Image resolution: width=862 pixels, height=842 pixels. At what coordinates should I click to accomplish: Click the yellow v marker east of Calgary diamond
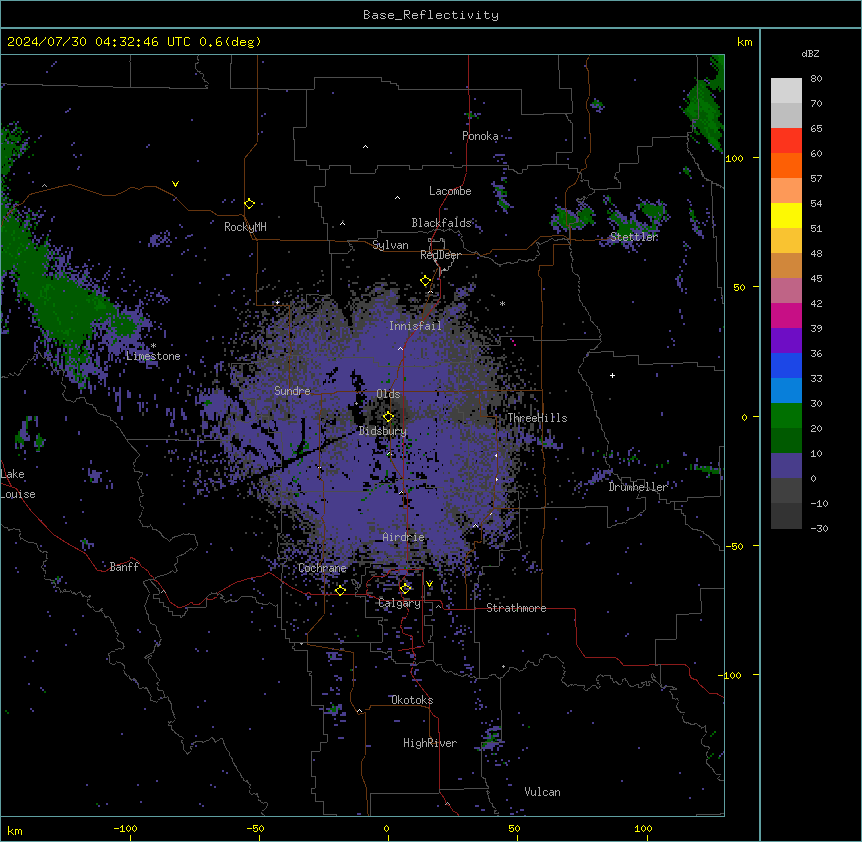pos(429,584)
